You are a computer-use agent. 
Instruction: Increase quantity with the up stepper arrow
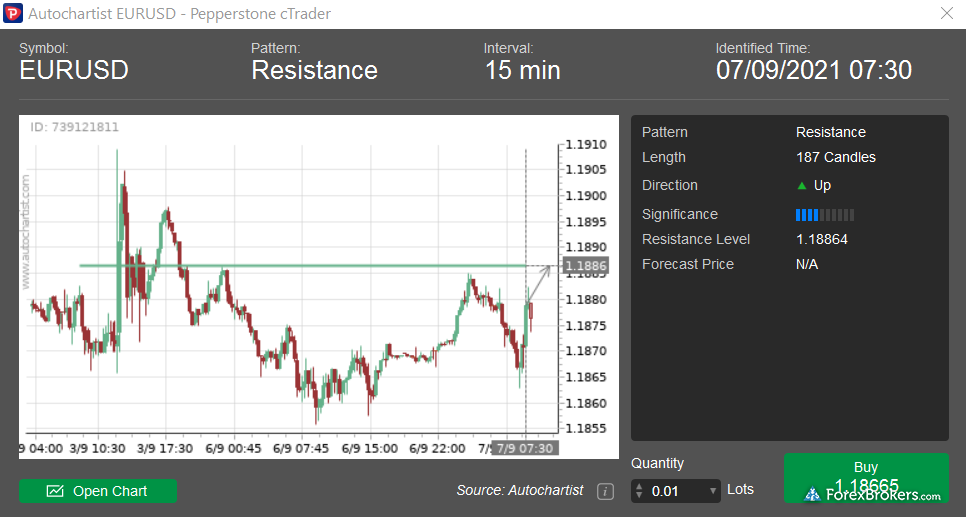coord(640,486)
